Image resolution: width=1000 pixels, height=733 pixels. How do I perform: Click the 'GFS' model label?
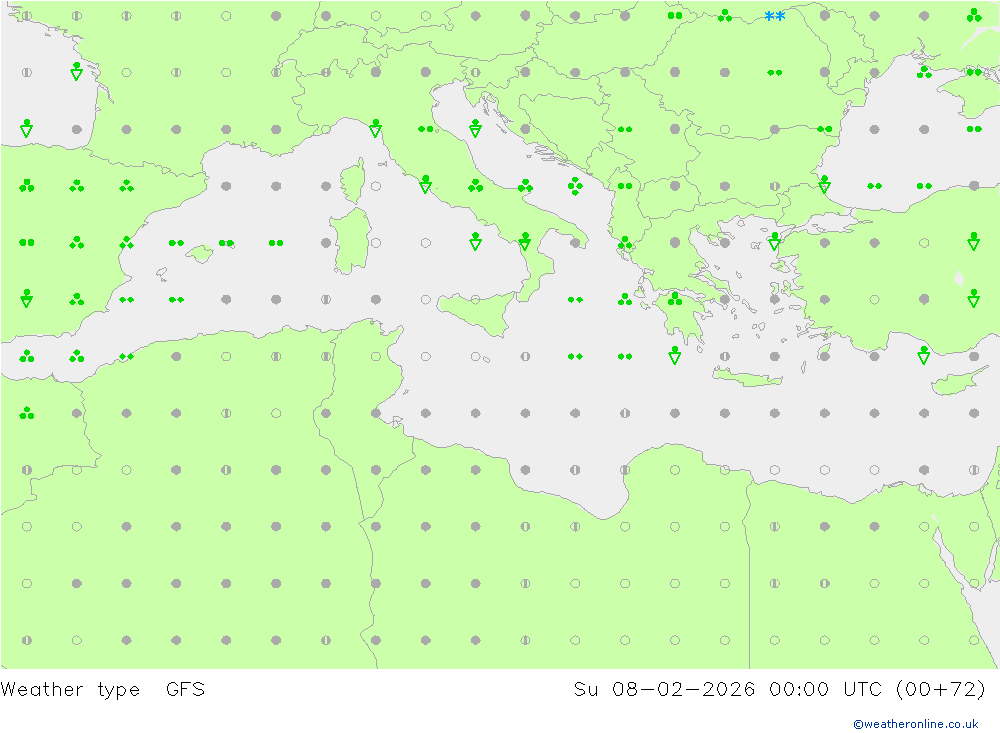(x=186, y=689)
